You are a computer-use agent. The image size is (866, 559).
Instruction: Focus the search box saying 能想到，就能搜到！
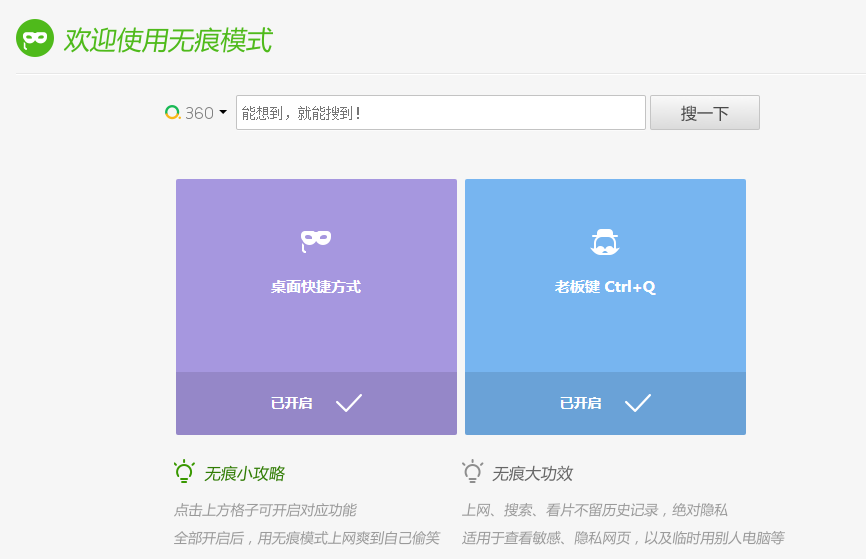pyautogui.click(x=440, y=113)
